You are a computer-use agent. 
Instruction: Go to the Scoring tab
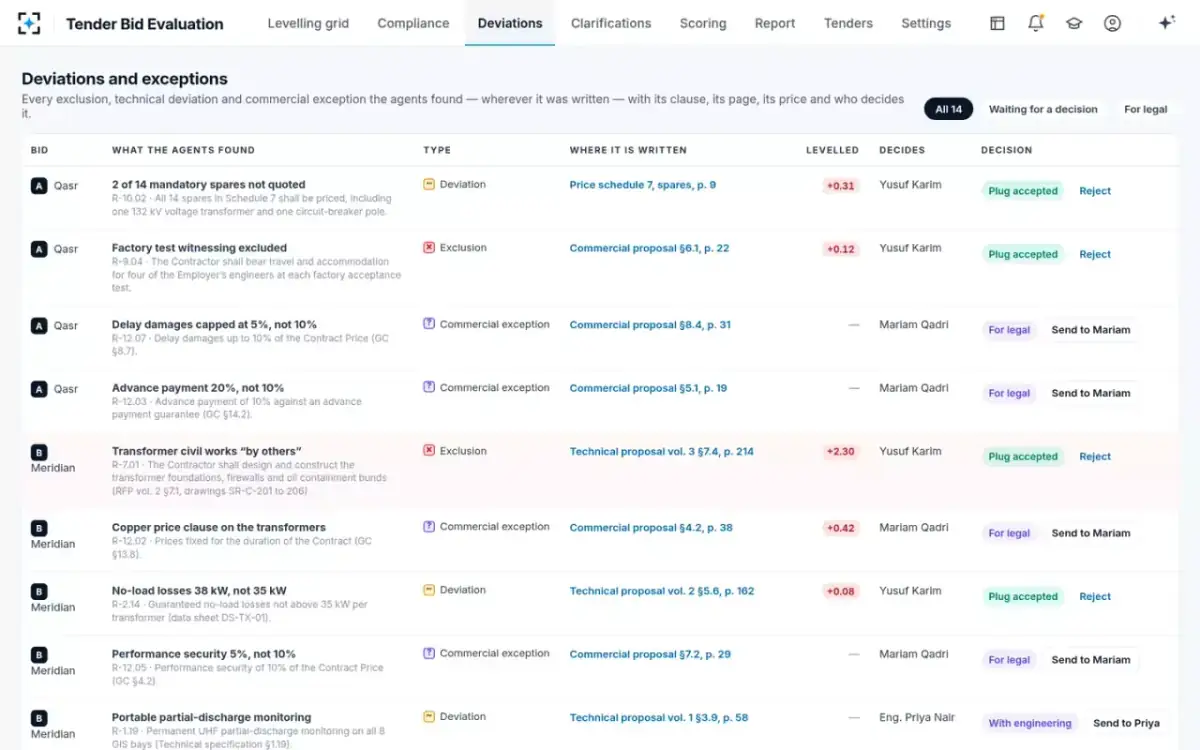tap(703, 23)
